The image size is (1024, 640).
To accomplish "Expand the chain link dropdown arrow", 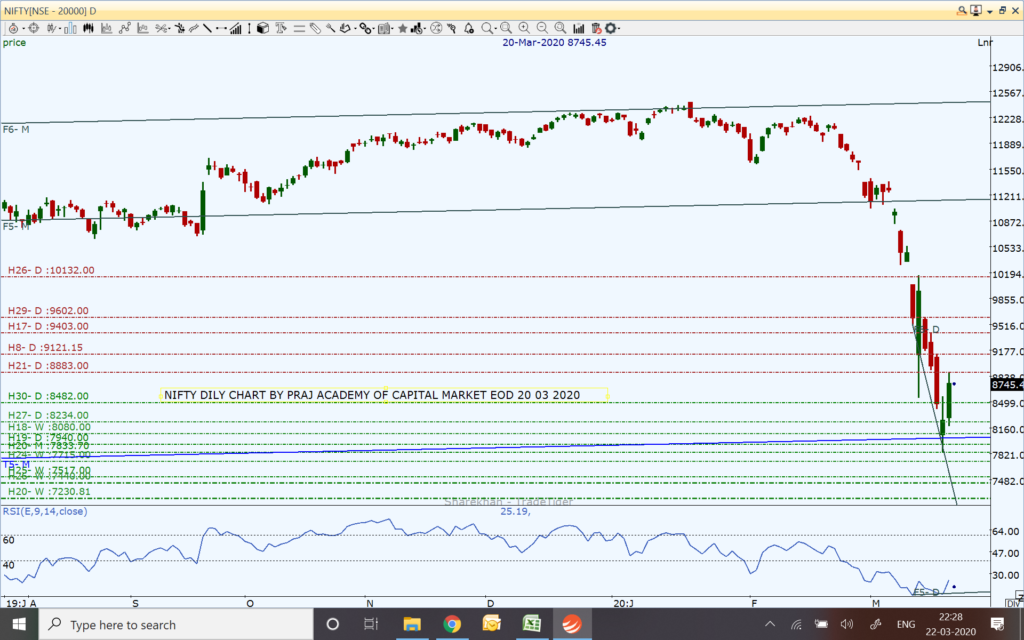I will [374, 29].
